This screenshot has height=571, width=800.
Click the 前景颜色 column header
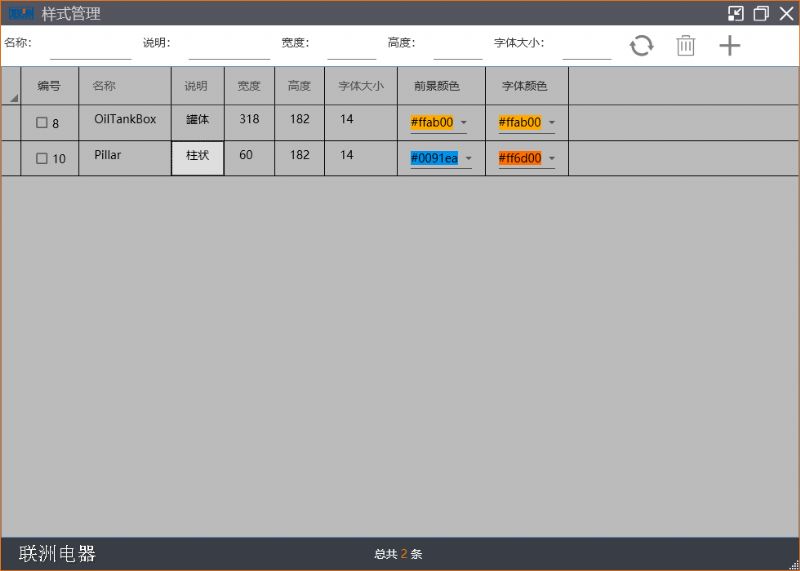437,86
